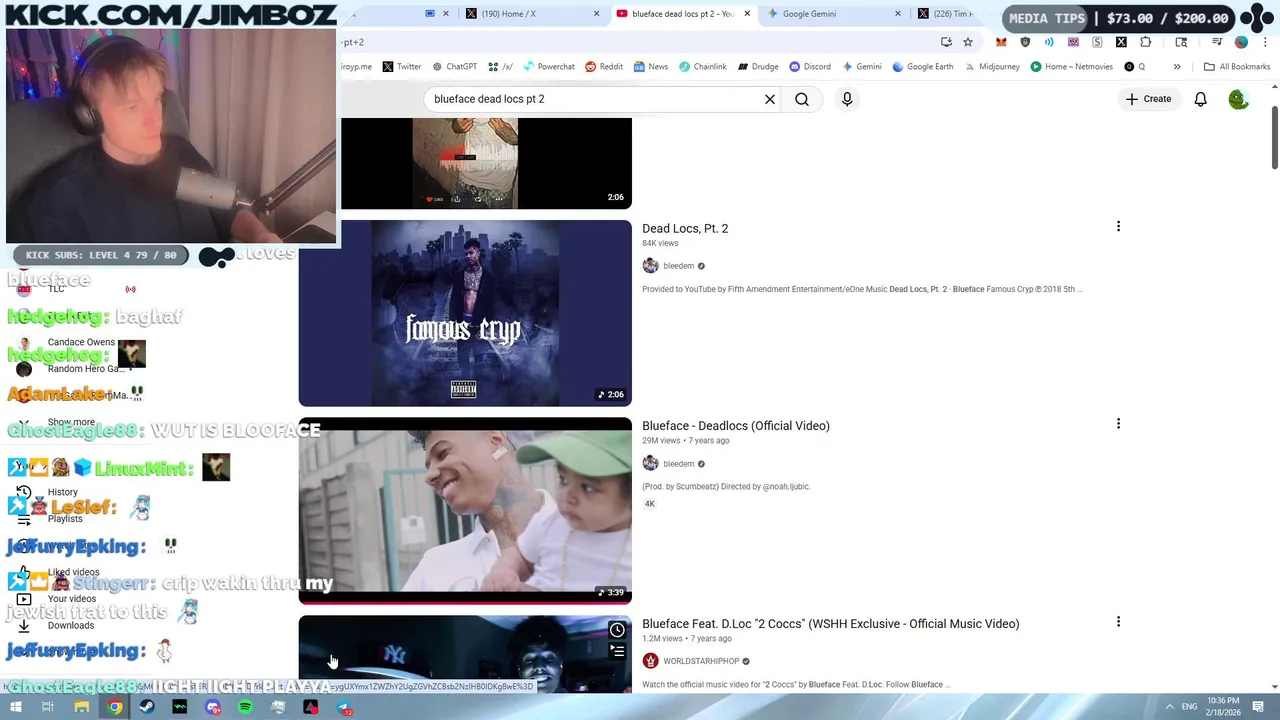Play the Famous Cryp thumbnail video

point(465,313)
